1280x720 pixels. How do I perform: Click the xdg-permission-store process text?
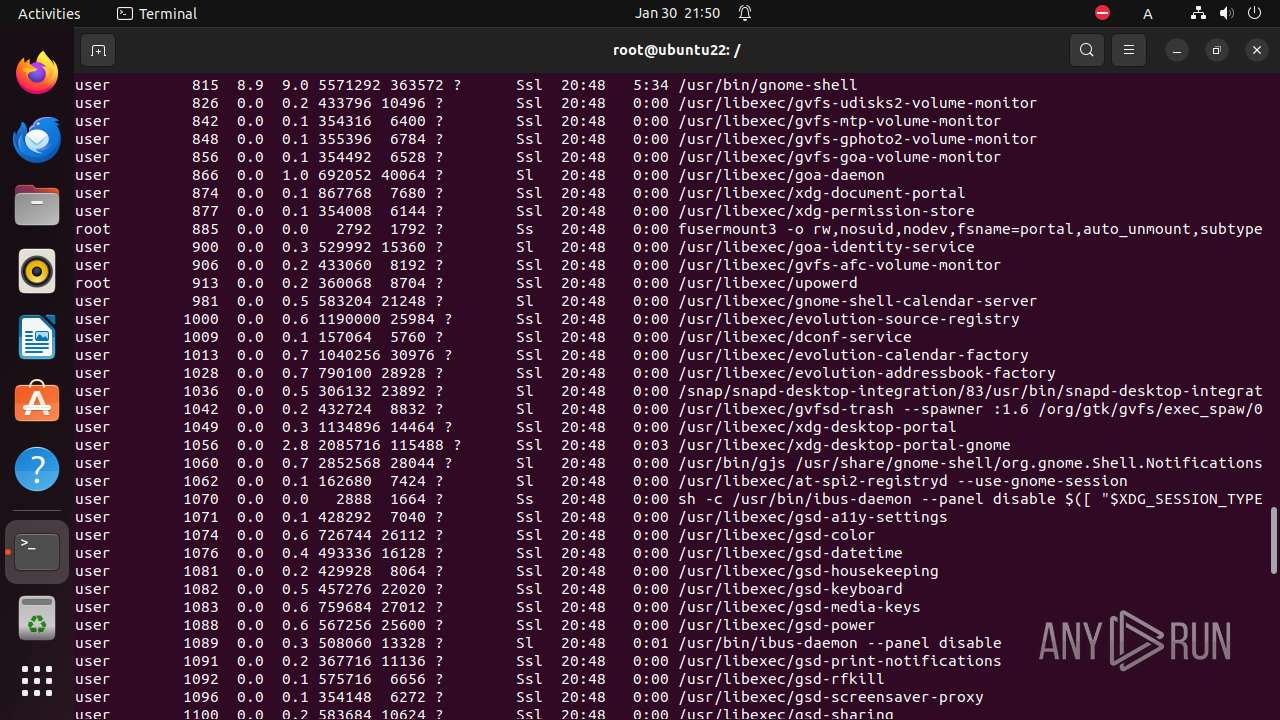point(826,211)
